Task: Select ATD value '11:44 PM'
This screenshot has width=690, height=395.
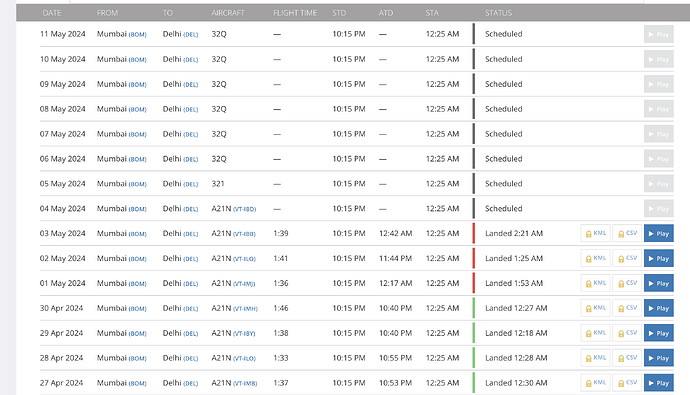Action: (x=396, y=258)
